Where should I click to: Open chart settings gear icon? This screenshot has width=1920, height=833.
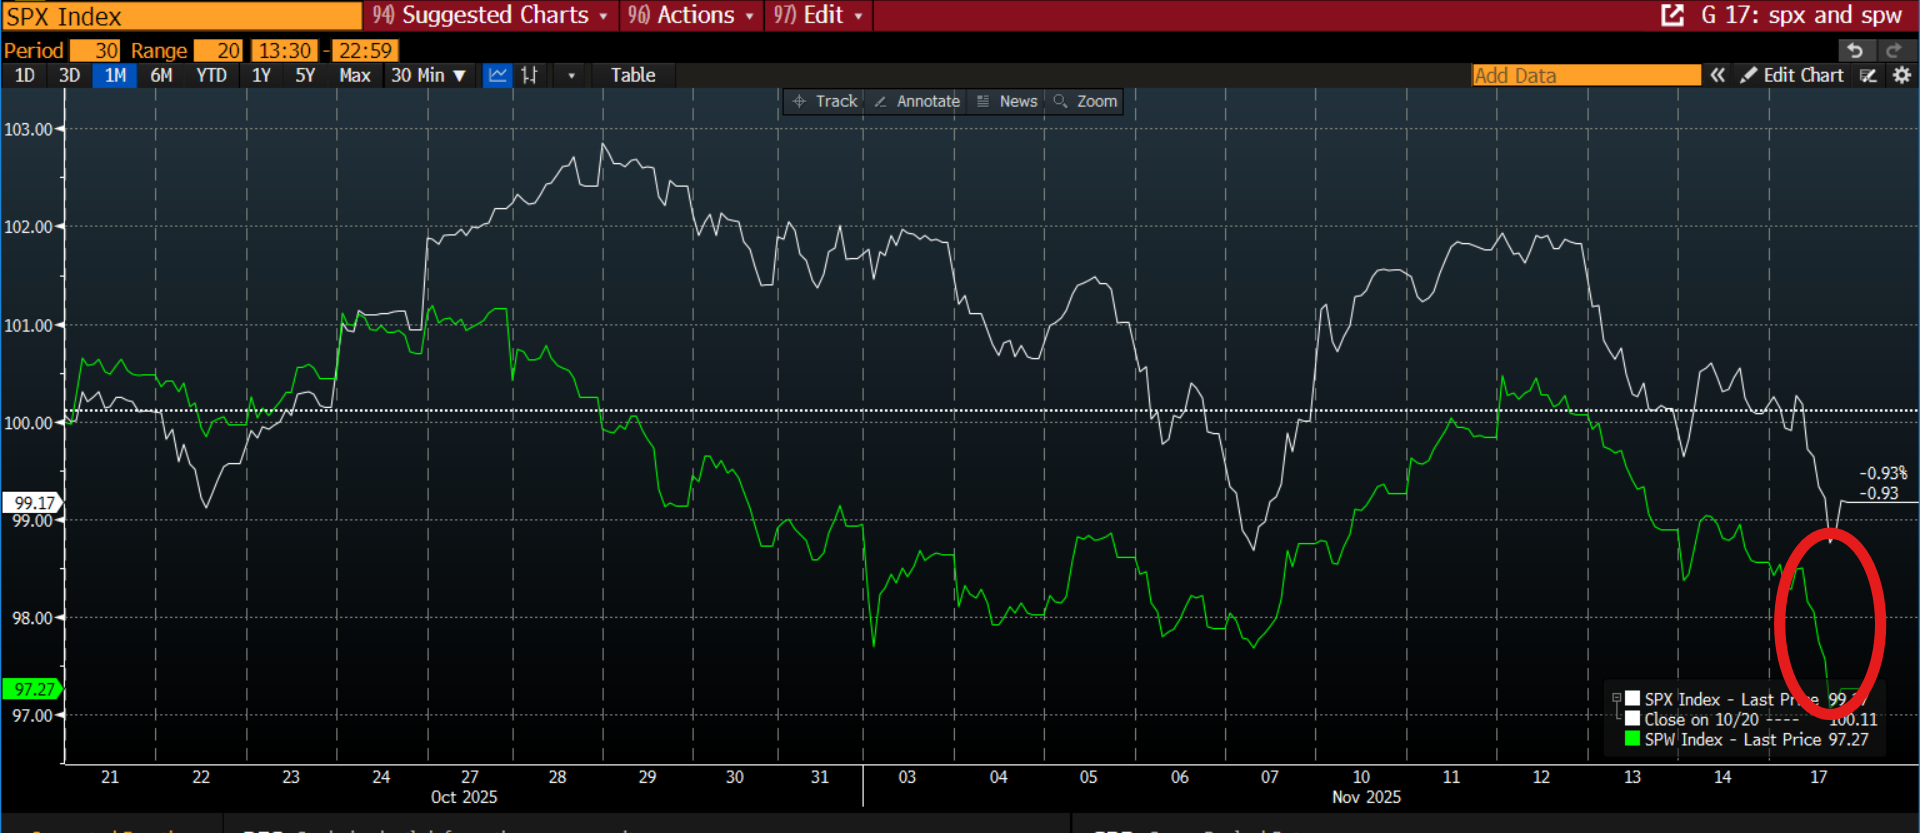tap(1901, 75)
